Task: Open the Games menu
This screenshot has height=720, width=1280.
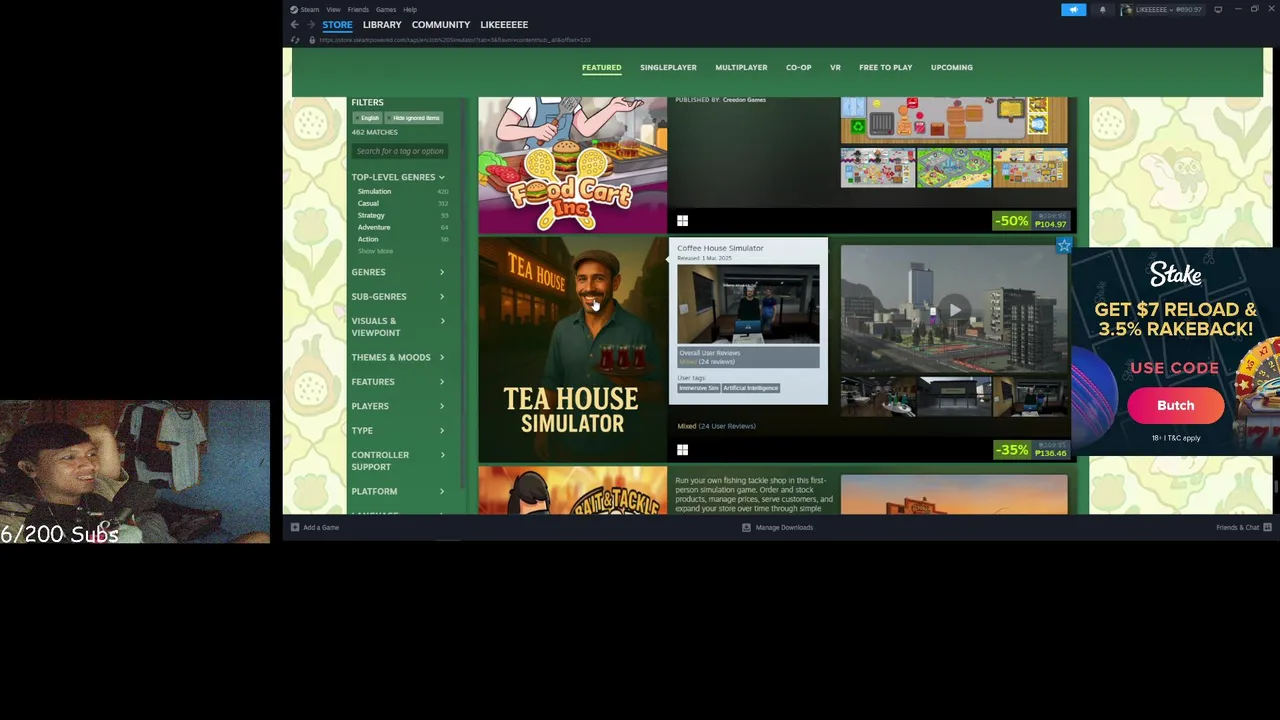Action: tap(386, 9)
